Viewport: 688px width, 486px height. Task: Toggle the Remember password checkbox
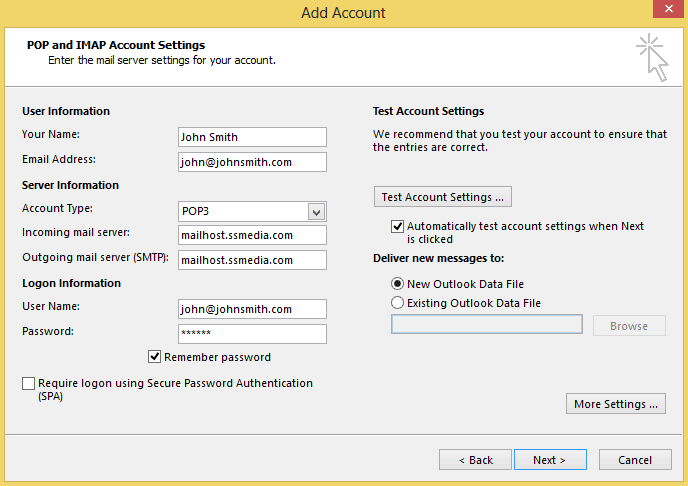click(x=154, y=357)
